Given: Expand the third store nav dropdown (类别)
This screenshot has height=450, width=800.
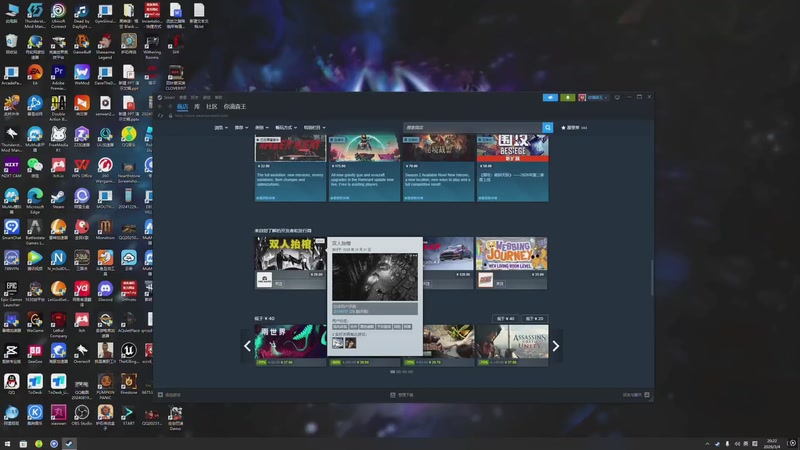Looking at the screenshot, I should (261, 128).
